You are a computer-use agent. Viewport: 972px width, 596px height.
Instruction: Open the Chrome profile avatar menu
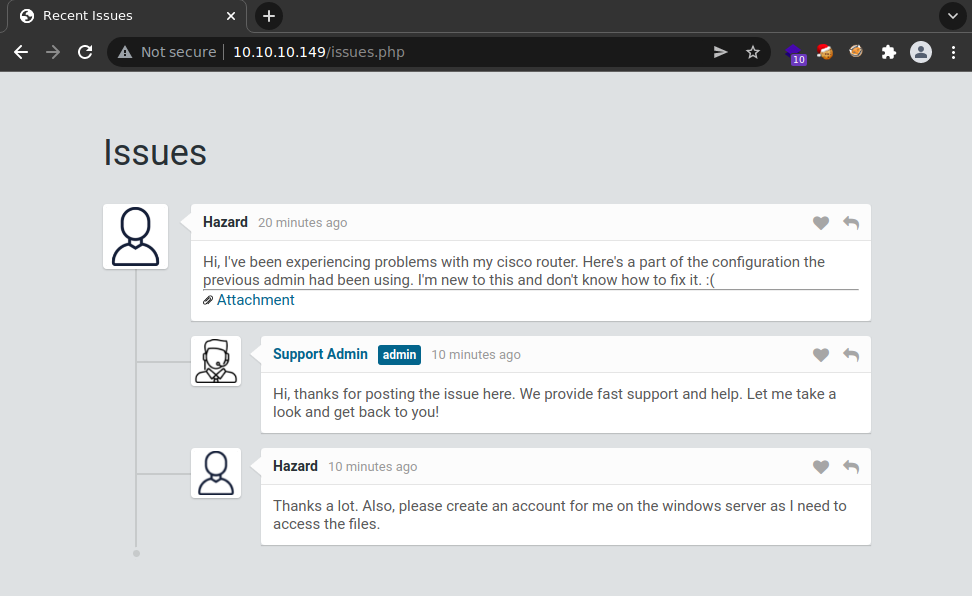click(x=921, y=52)
